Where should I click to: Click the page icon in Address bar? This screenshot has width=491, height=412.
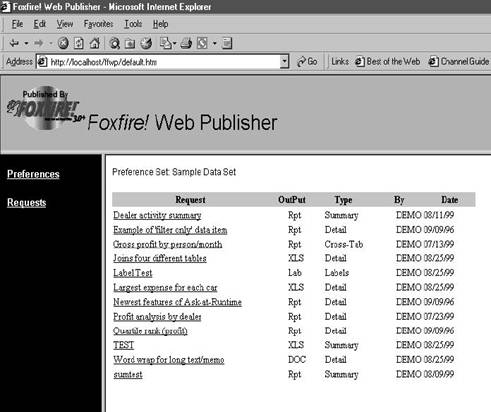(x=42, y=62)
